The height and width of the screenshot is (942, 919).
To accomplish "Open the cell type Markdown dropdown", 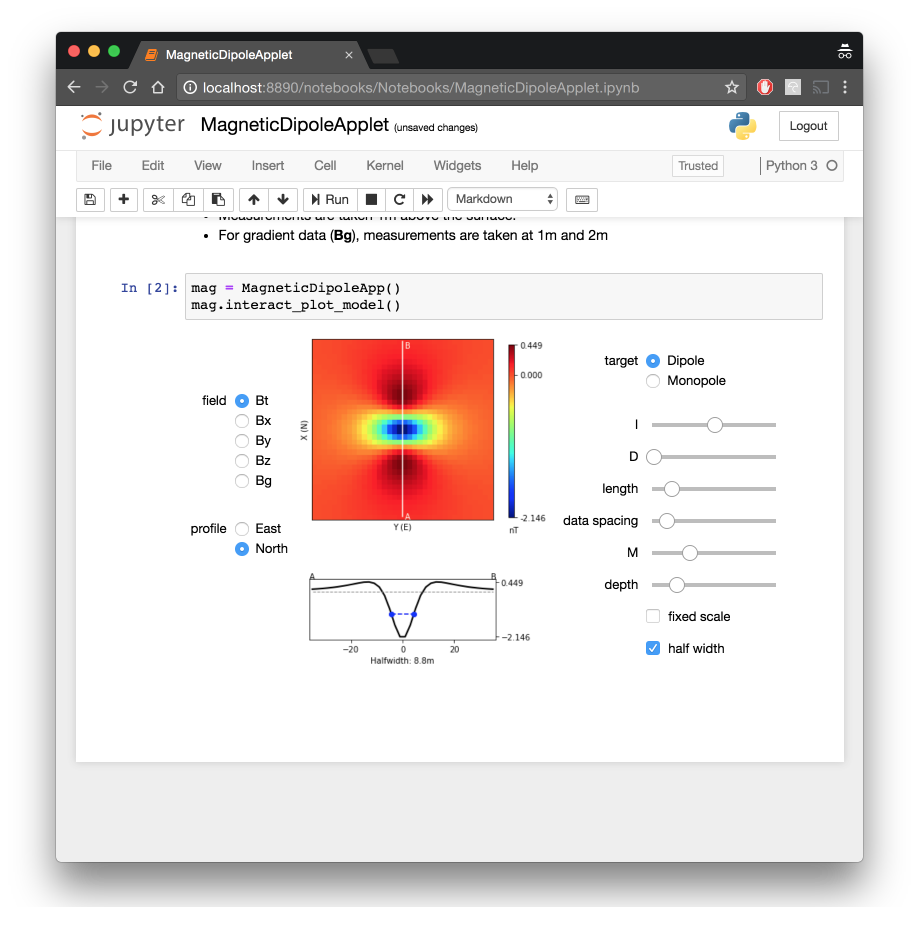I will point(503,200).
